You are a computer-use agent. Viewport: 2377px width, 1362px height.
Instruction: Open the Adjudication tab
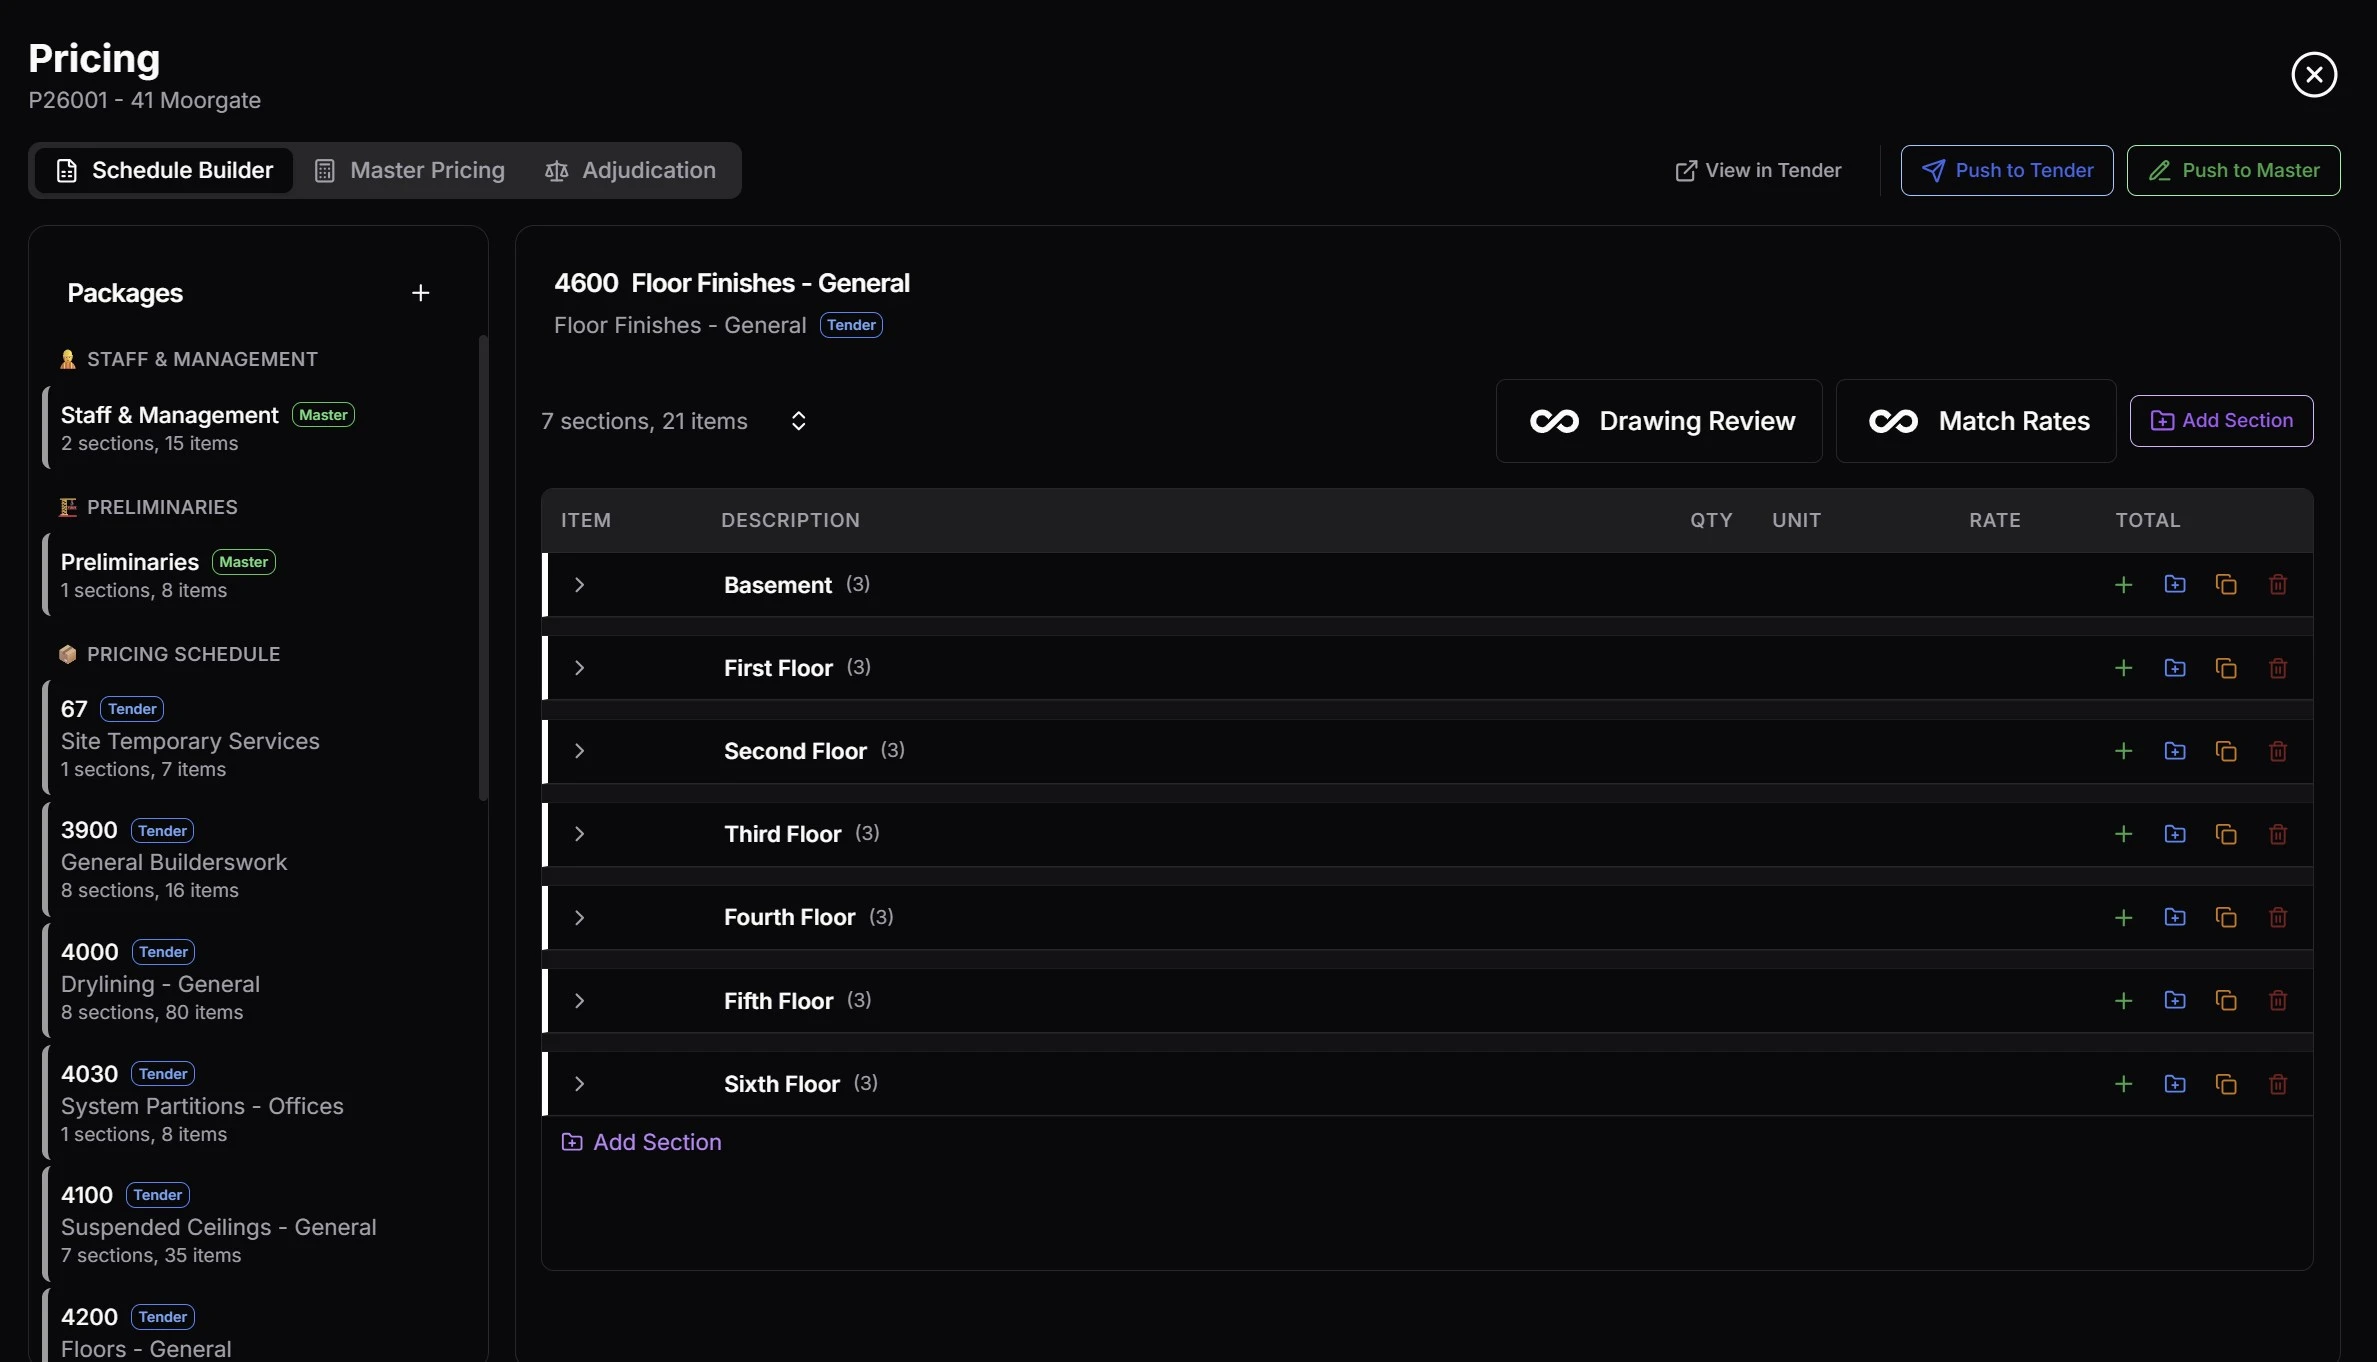coord(630,171)
